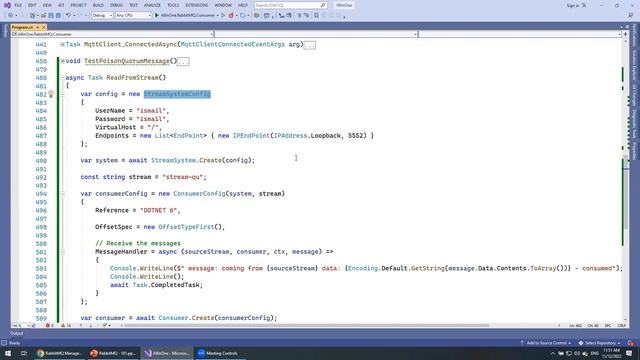Image resolution: width=640 pixels, height=360 pixels.
Task: Click the Save toolbar icon
Action: click(x=51, y=16)
